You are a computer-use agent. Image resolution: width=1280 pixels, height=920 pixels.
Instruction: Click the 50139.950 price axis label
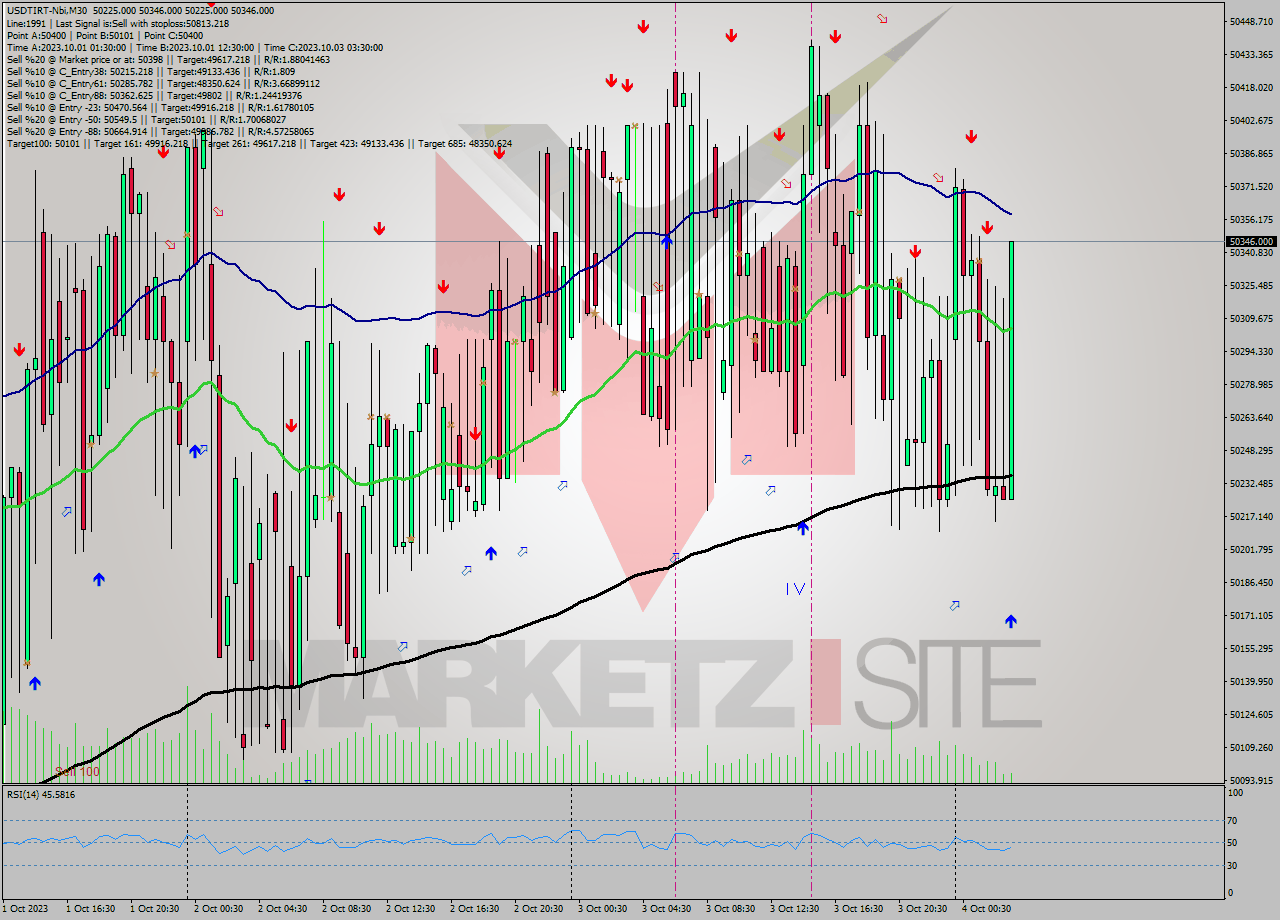(1250, 681)
